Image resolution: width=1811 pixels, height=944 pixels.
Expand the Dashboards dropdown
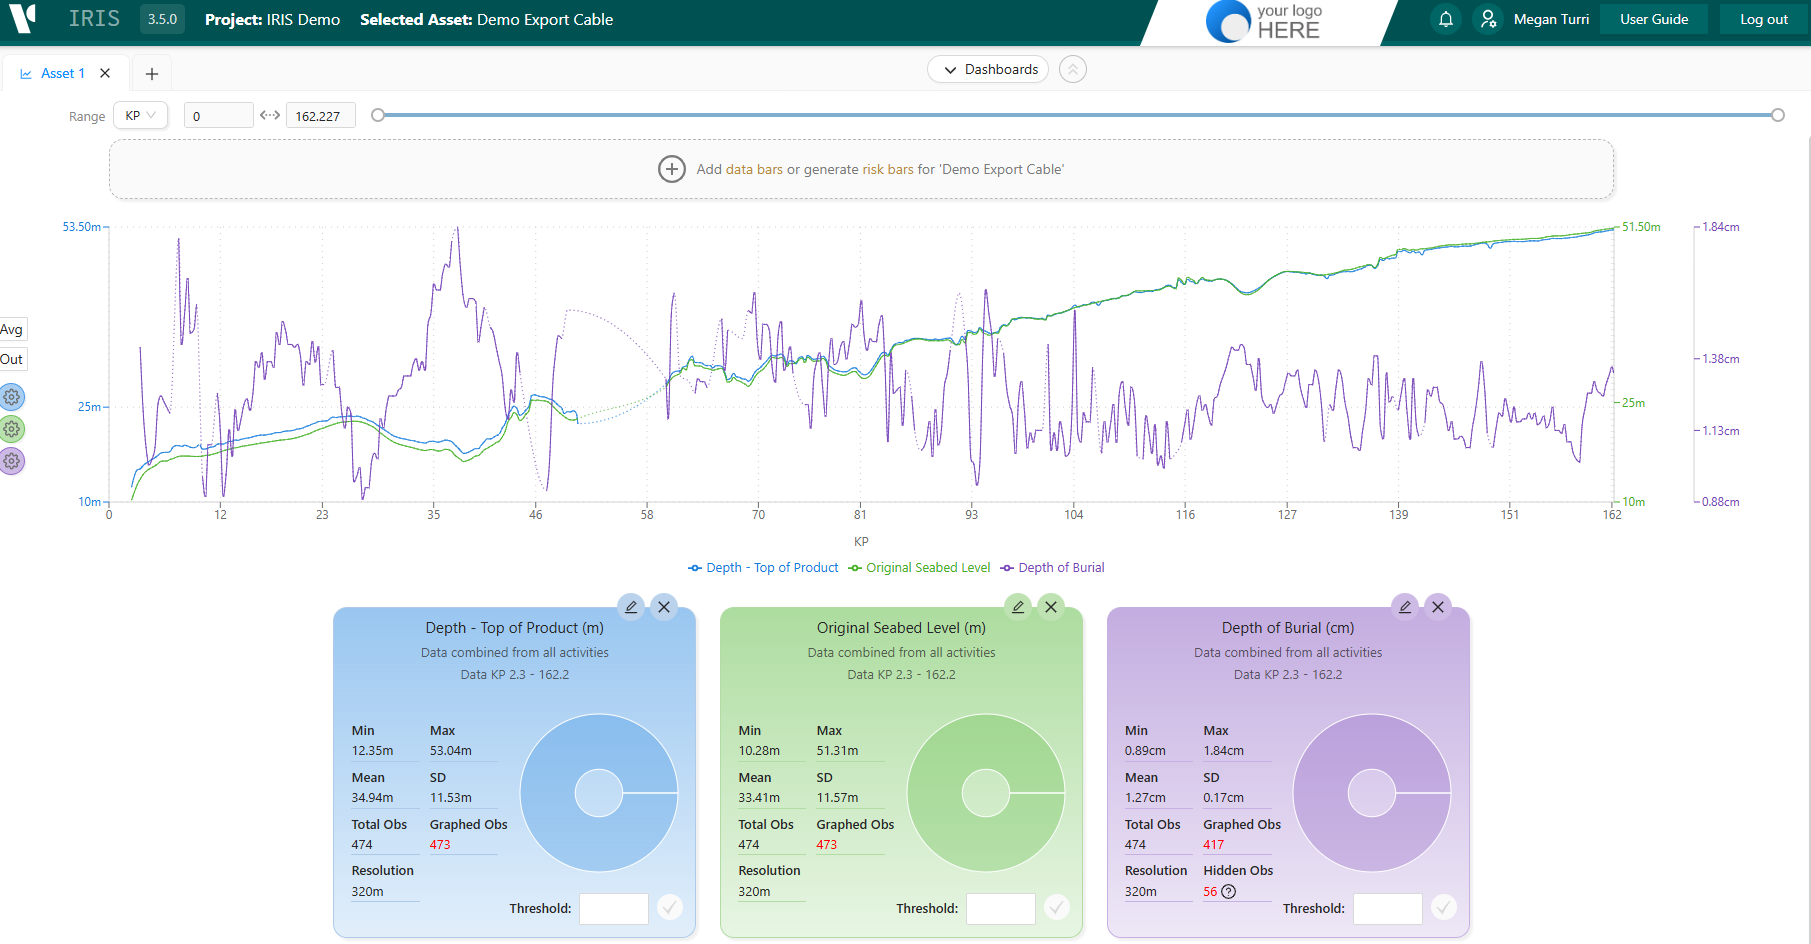click(988, 69)
